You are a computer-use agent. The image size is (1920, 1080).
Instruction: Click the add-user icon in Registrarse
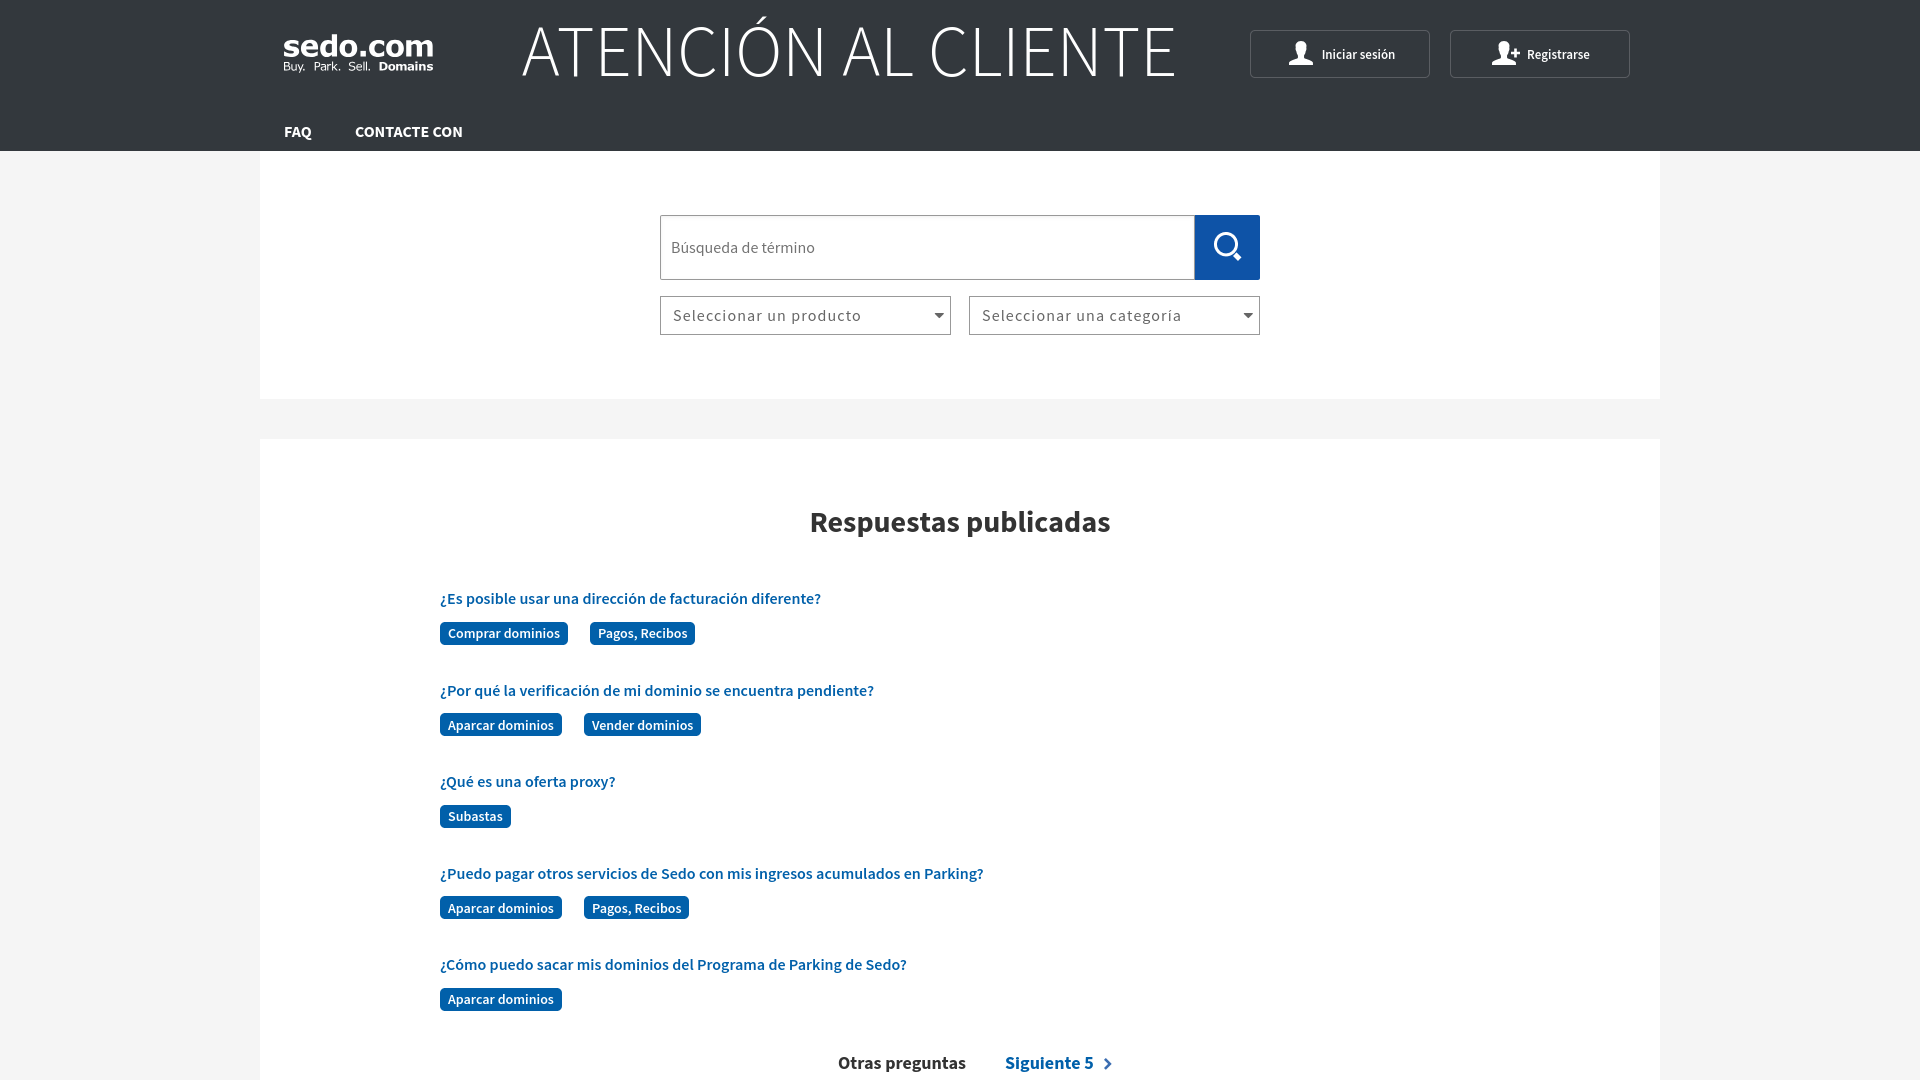pos(1505,54)
